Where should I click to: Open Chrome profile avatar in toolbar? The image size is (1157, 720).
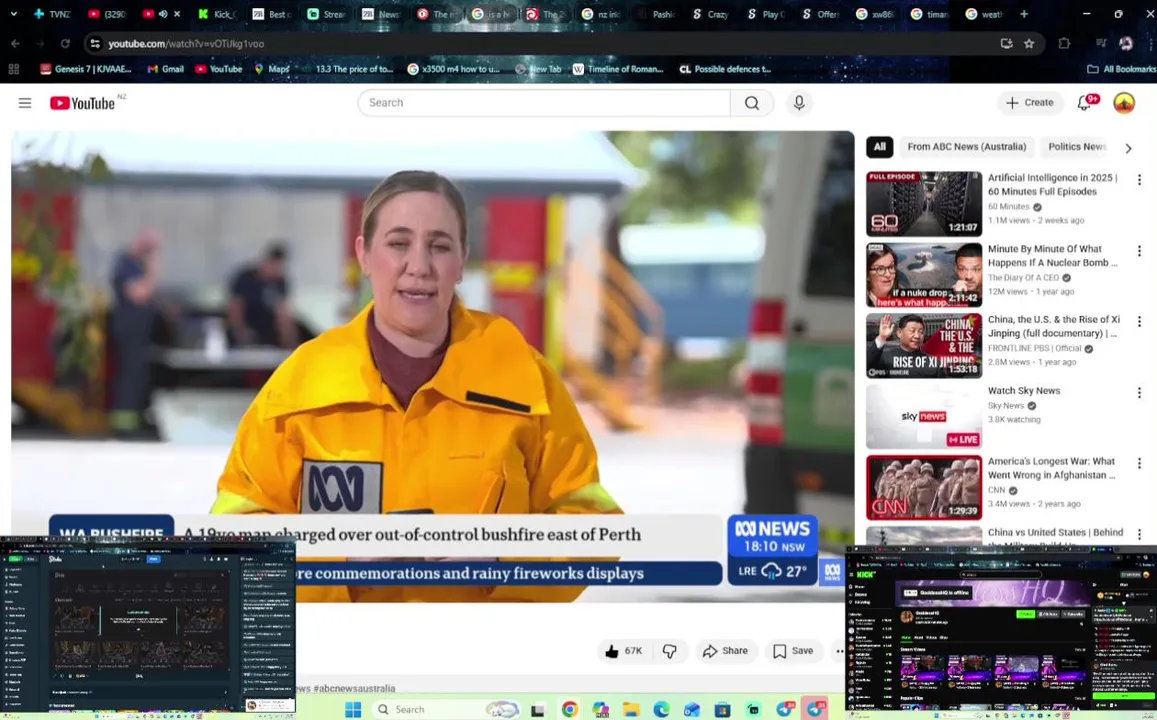(x=1126, y=44)
